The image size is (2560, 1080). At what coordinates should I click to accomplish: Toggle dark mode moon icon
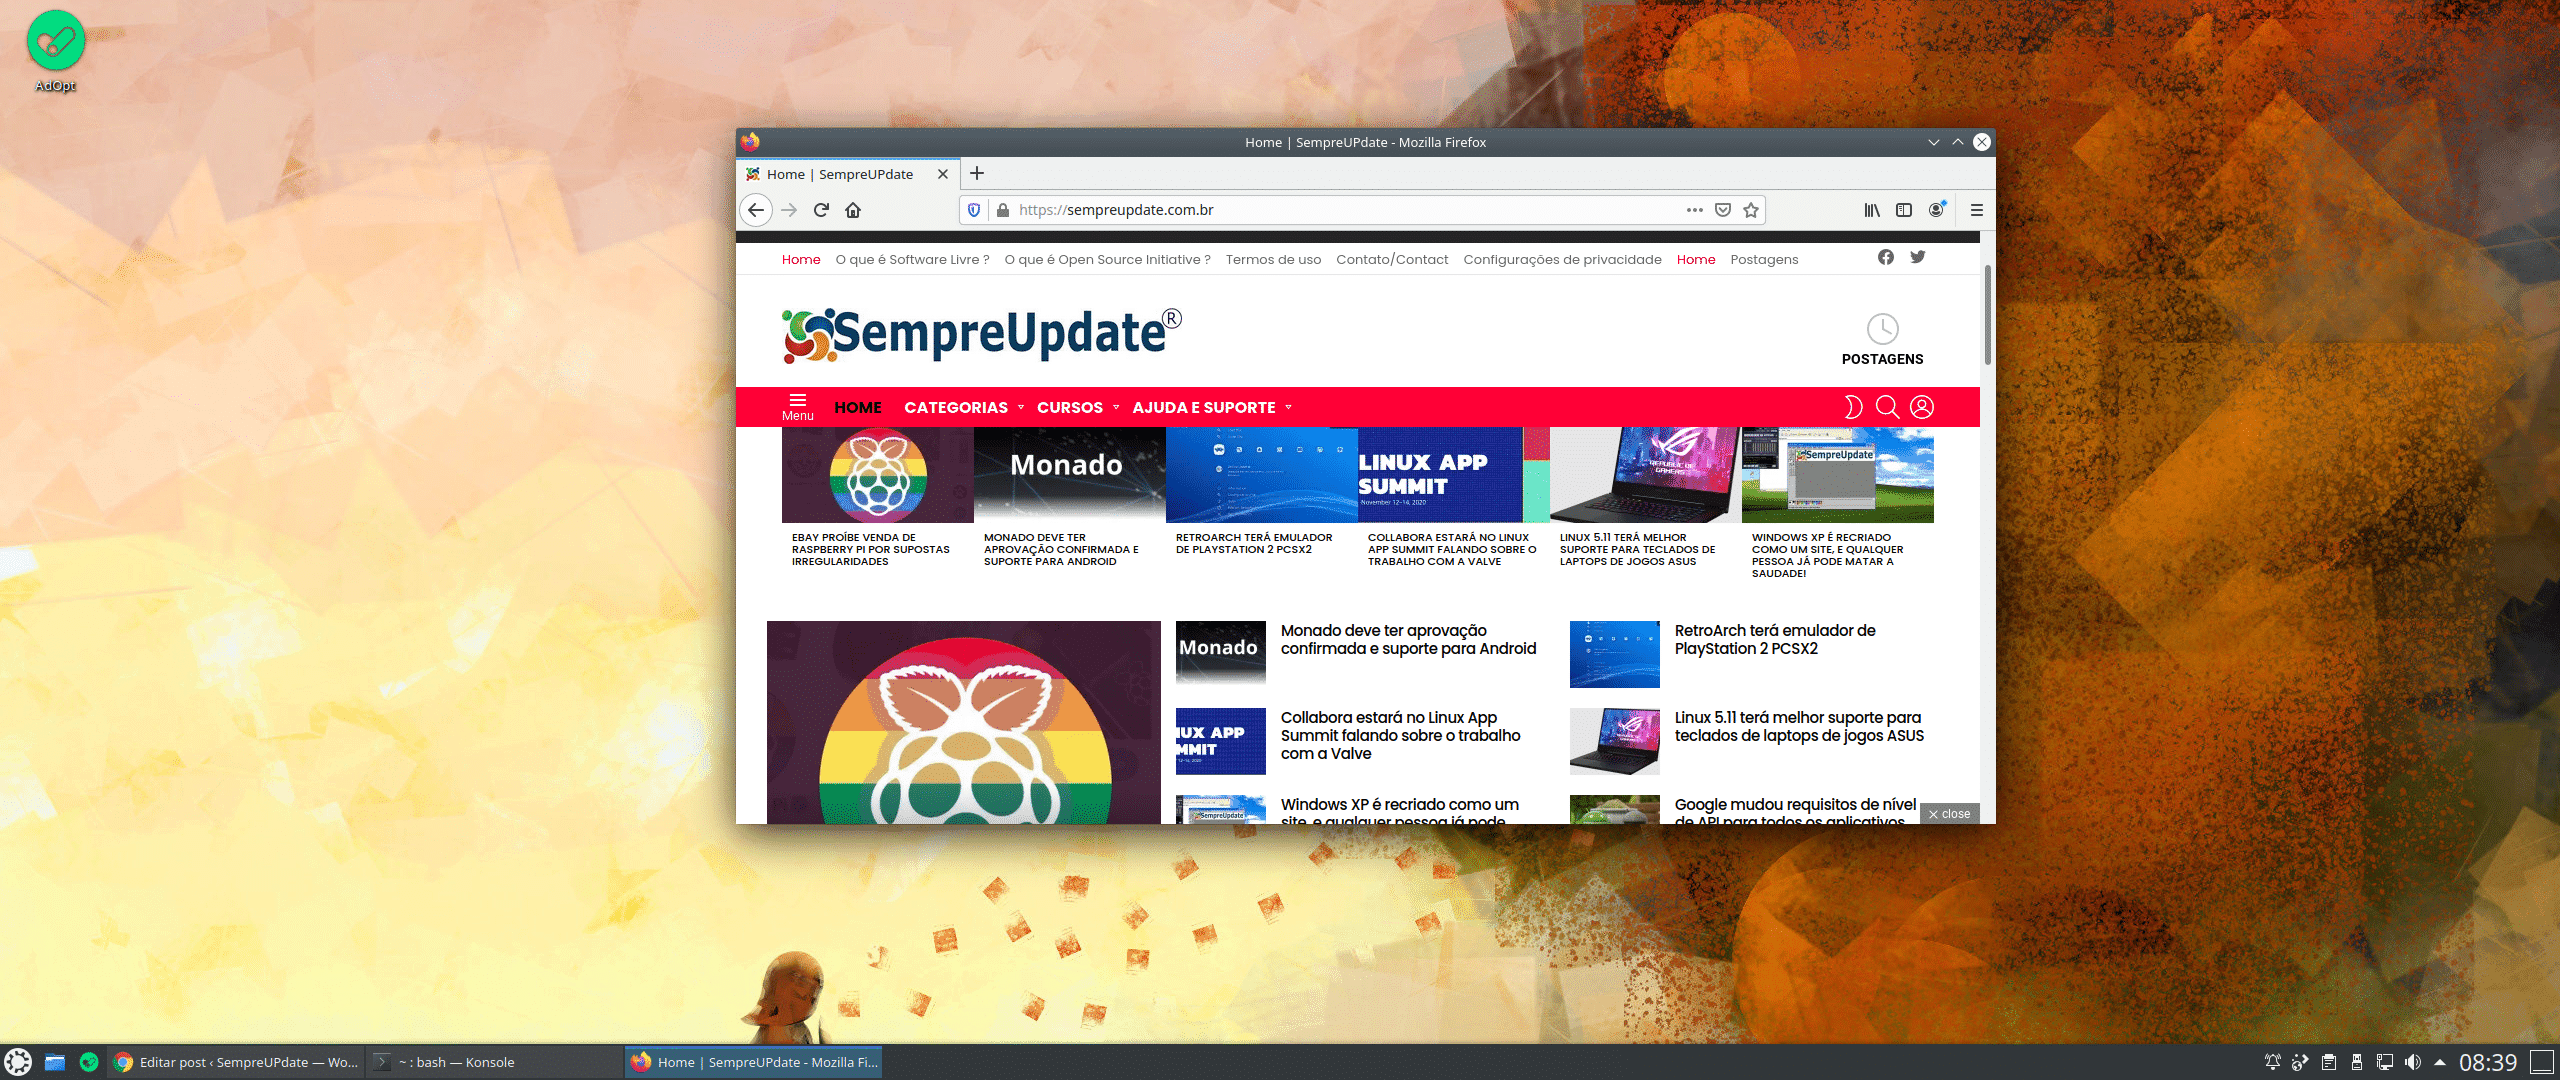(x=1853, y=407)
